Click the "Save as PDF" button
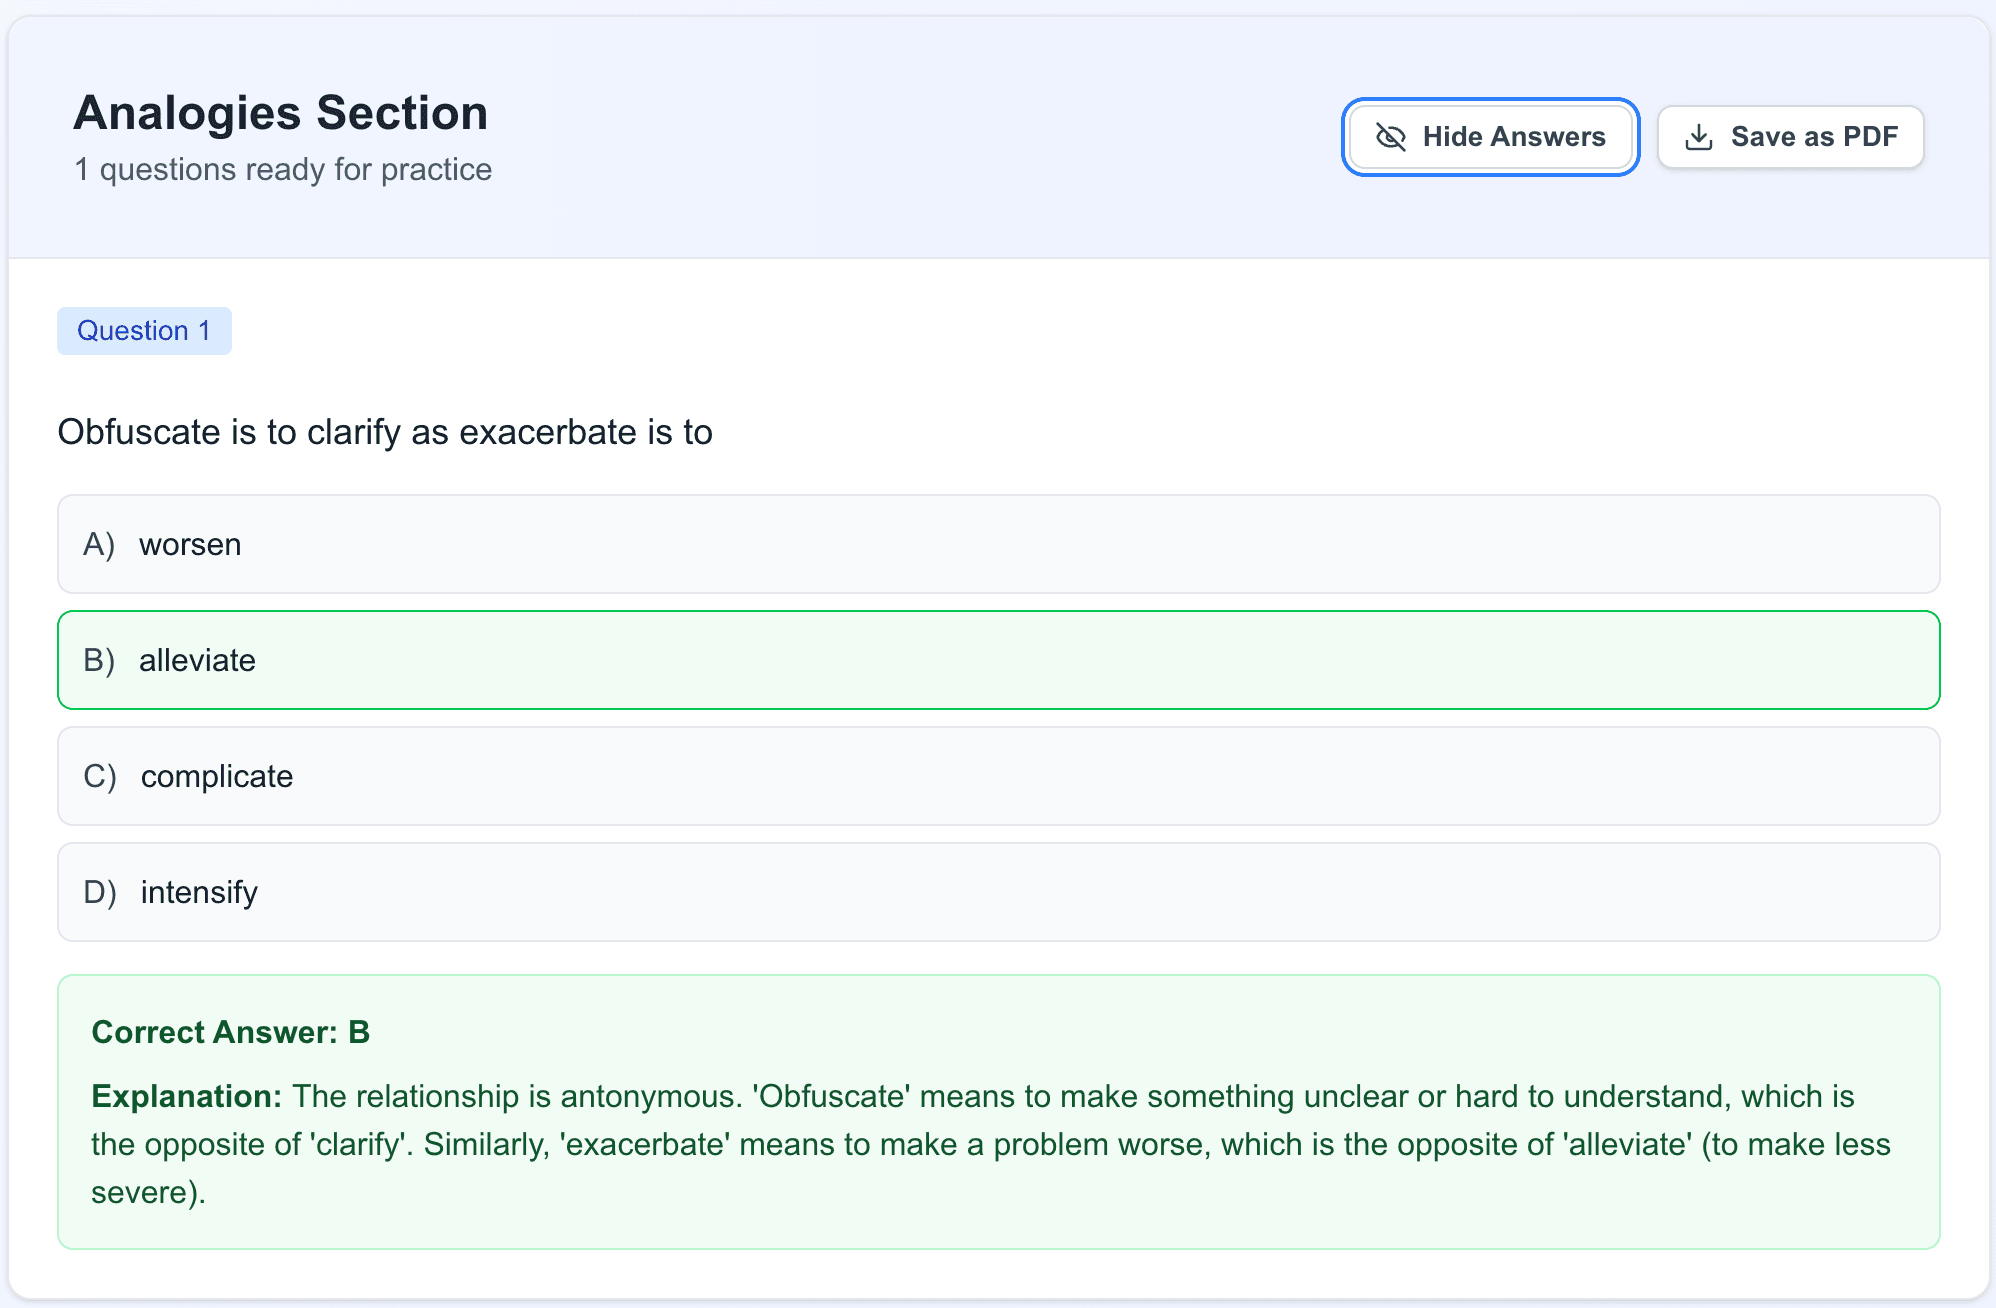 (x=1790, y=136)
